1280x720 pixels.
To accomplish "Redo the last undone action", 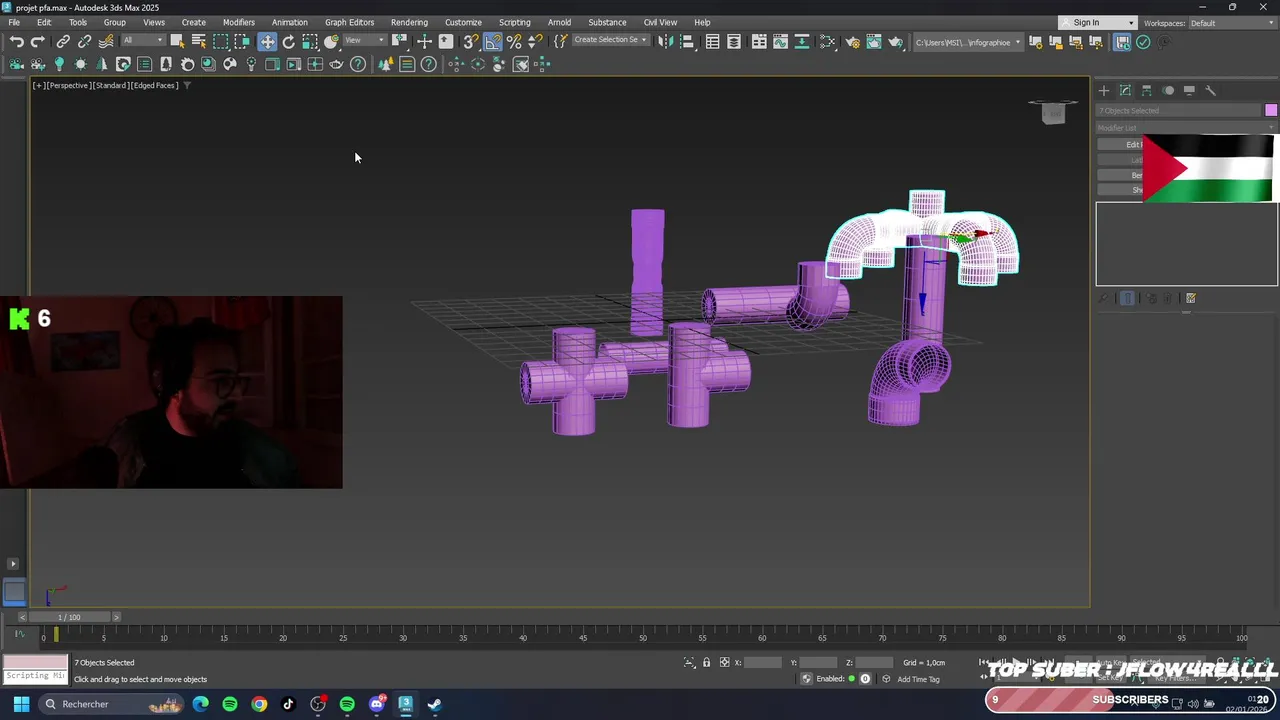I will click(x=37, y=42).
